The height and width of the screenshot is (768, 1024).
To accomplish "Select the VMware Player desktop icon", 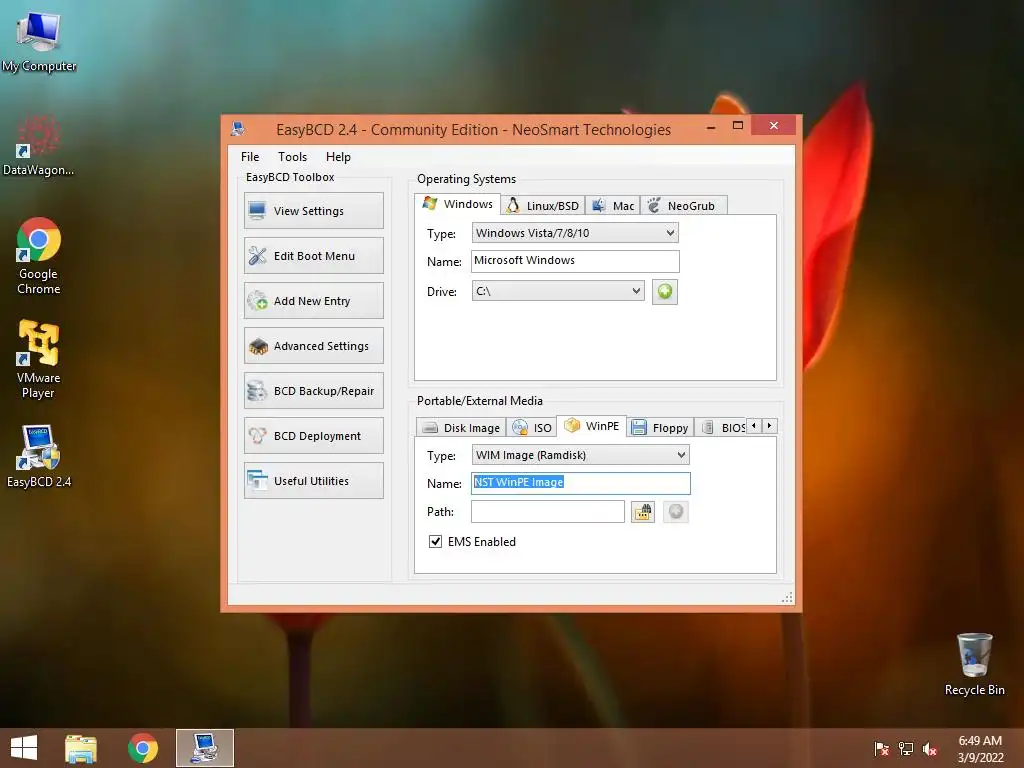I will [x=39, y=359].
